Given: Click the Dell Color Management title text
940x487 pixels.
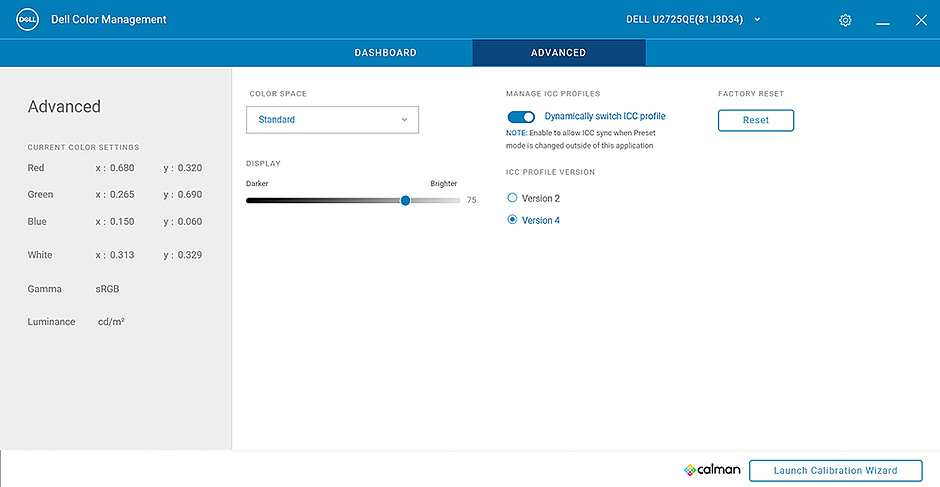Looking at the screenshot, I should (109, 20).
